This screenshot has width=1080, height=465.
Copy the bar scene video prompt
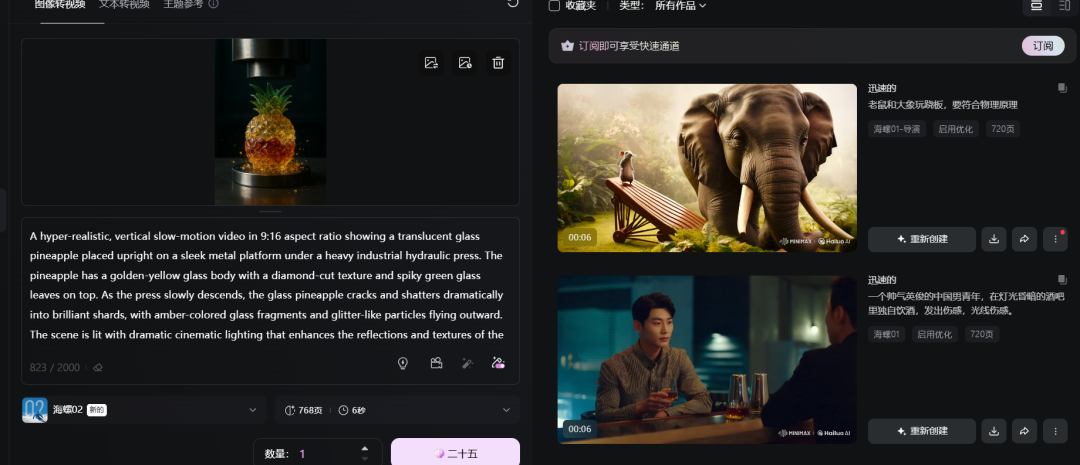click(1061, 280)
